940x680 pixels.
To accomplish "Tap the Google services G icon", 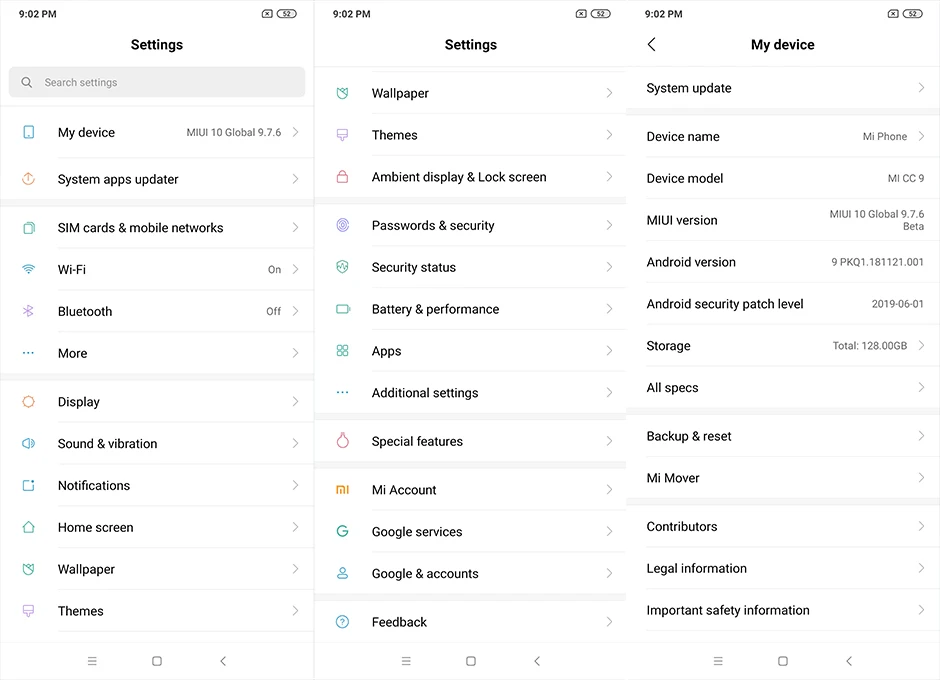I will click(x=343, y=532).
